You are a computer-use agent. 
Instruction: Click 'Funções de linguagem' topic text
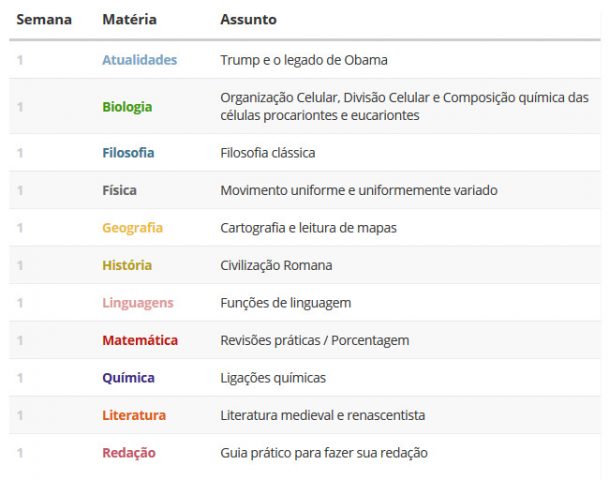[286, 303]
